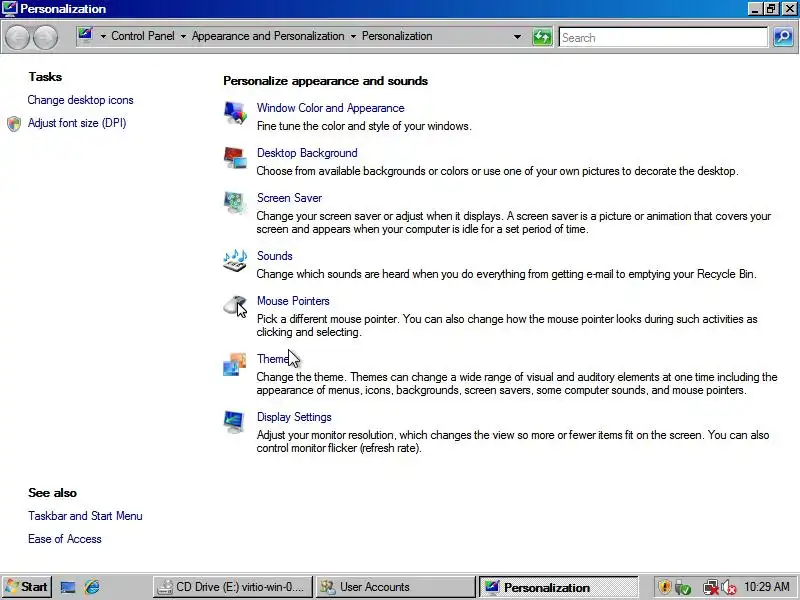Open Taskbar and Start Menu link

85,516
